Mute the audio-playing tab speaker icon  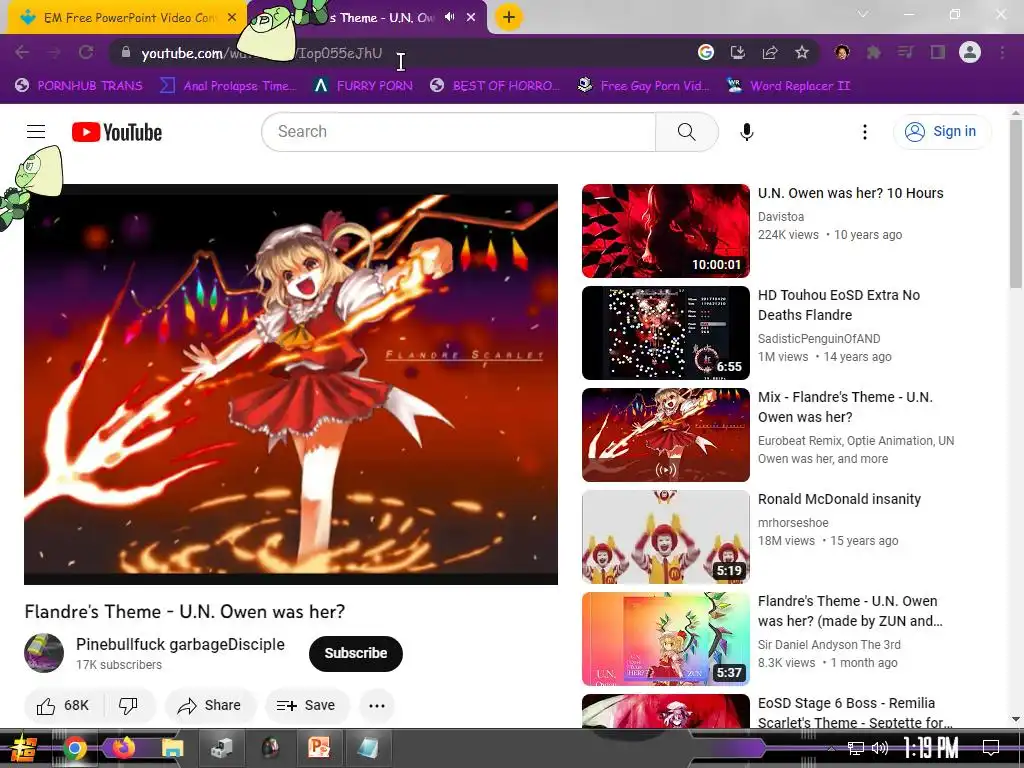pyautogui.click(x=449, y=18)
